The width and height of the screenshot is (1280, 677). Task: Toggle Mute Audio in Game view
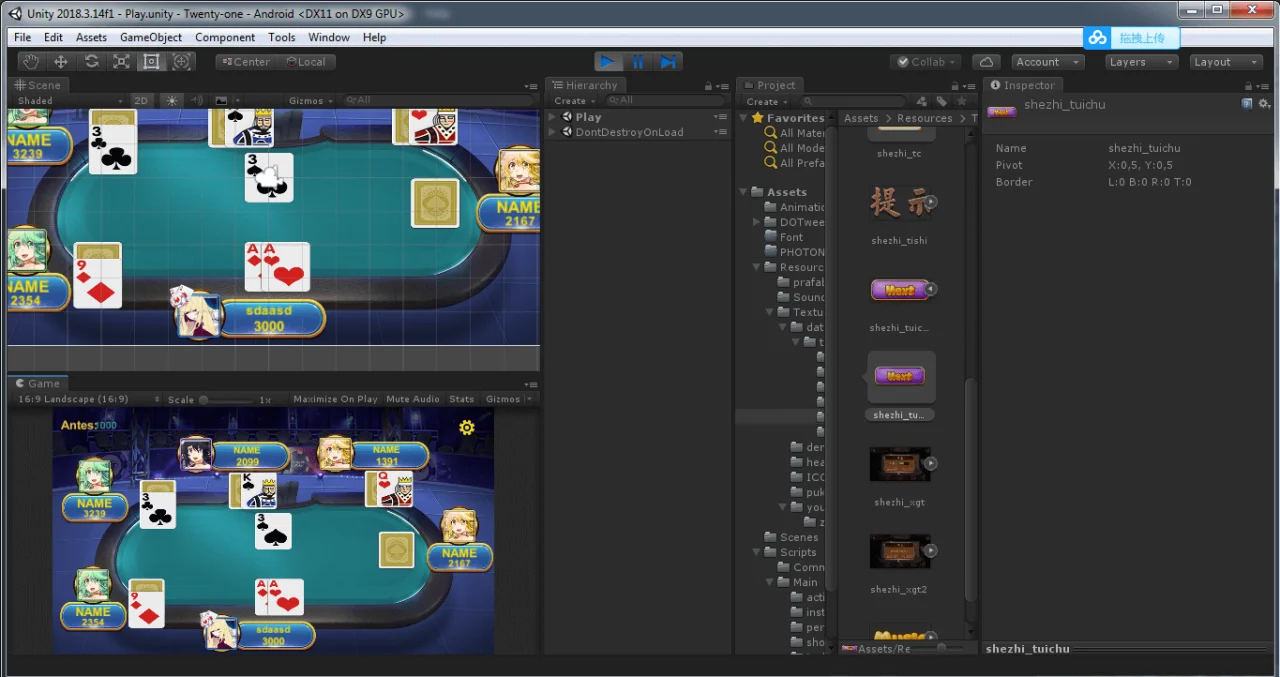click(x=413, y=399)
